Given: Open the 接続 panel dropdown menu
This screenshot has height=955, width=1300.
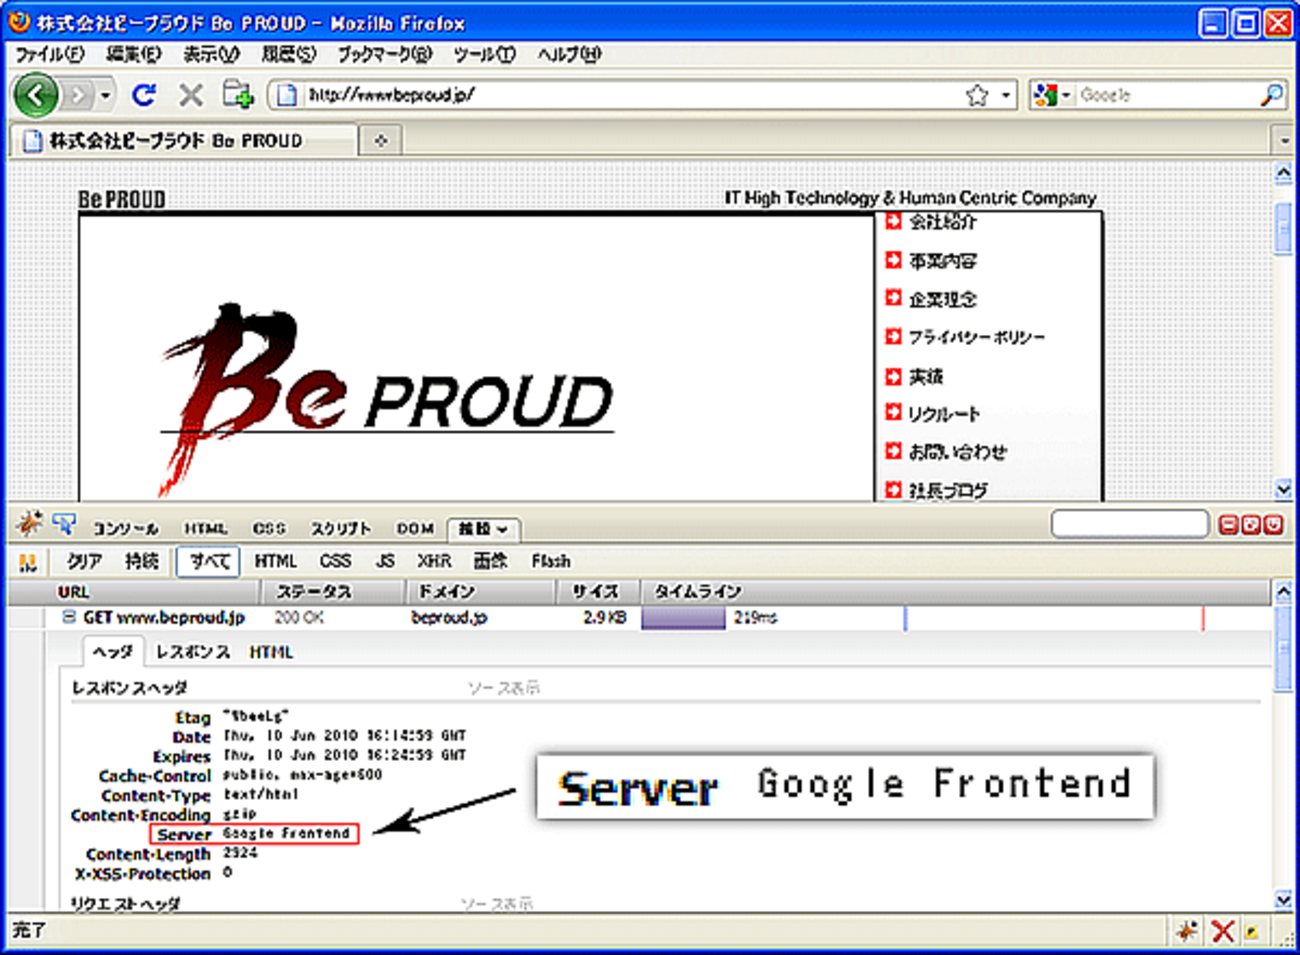Looking at the screenshot, I should (483, 528).
